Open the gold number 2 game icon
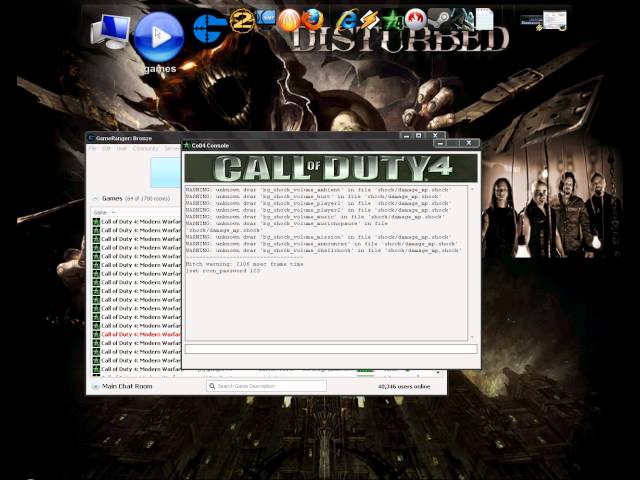The height and width of the screenshot is (480, 640). [x=241, y=20]
